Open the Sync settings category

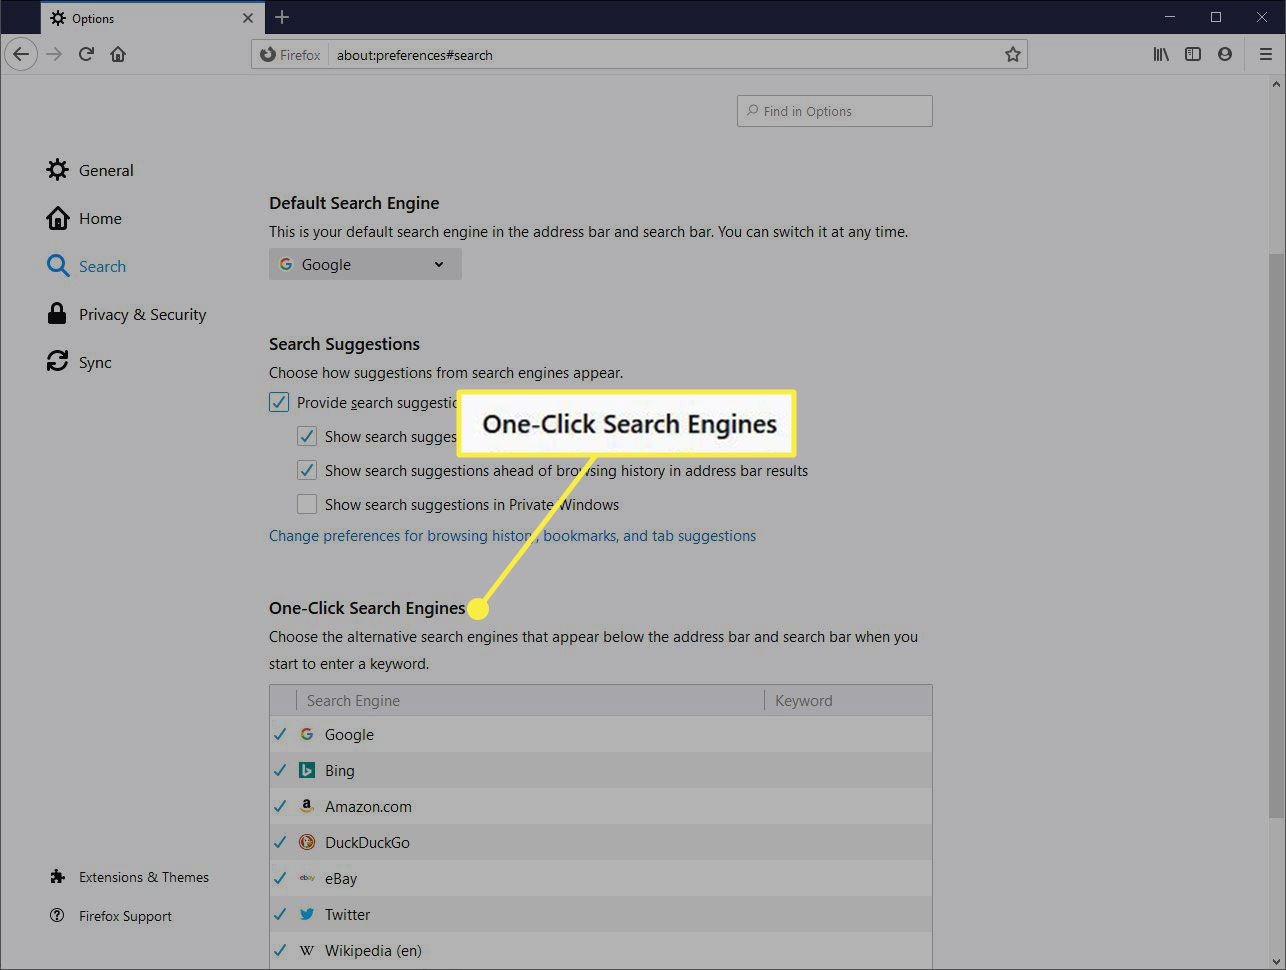[x=79, y=362]
